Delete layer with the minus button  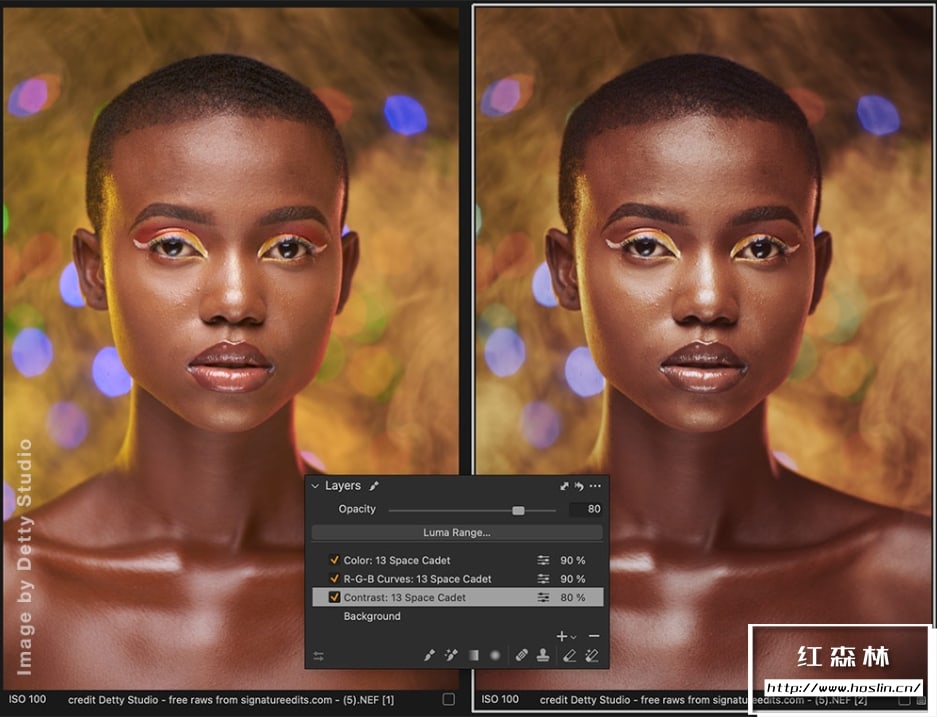pyautogui.click(x=594, y=636)
